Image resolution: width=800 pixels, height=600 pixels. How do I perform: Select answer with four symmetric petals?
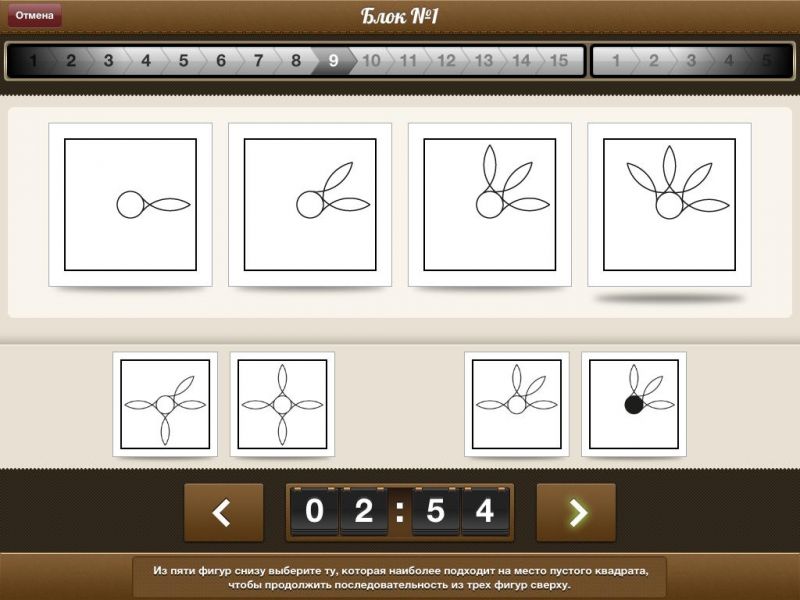(282, 404)
